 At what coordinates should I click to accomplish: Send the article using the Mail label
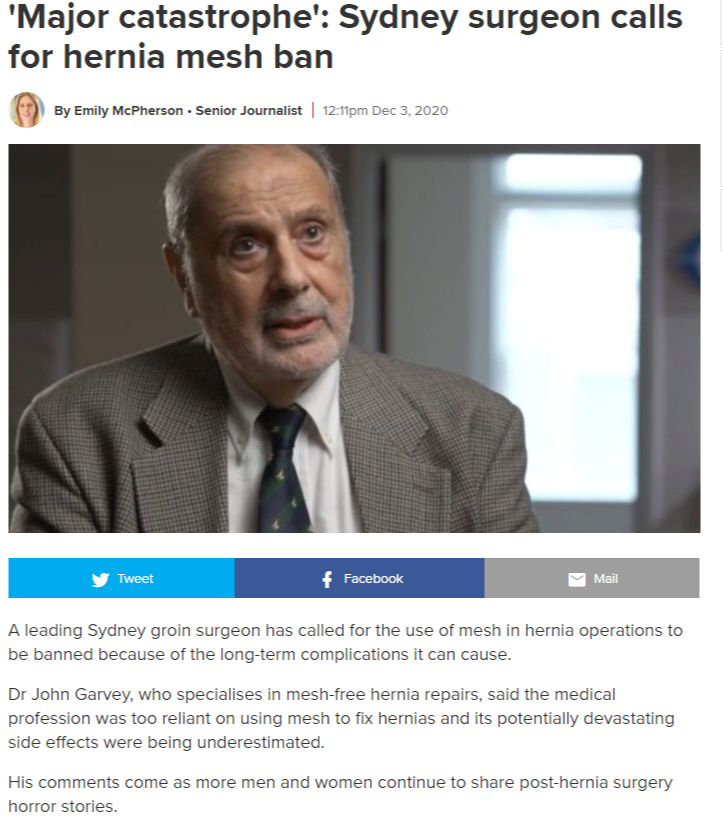coord(605,579)
